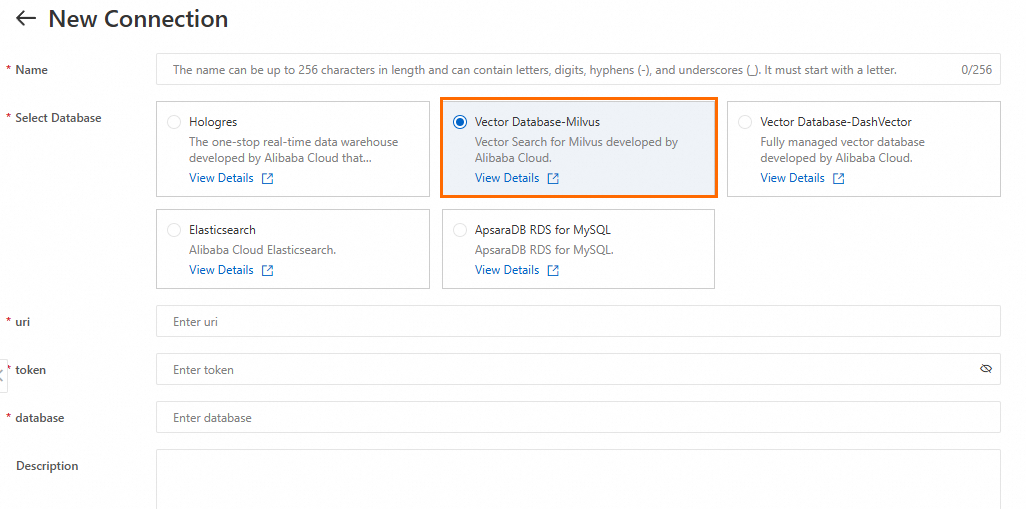
Task: Open external link icon under Elasticsearch
Action: pyautogui.click(x=267, y=271)
